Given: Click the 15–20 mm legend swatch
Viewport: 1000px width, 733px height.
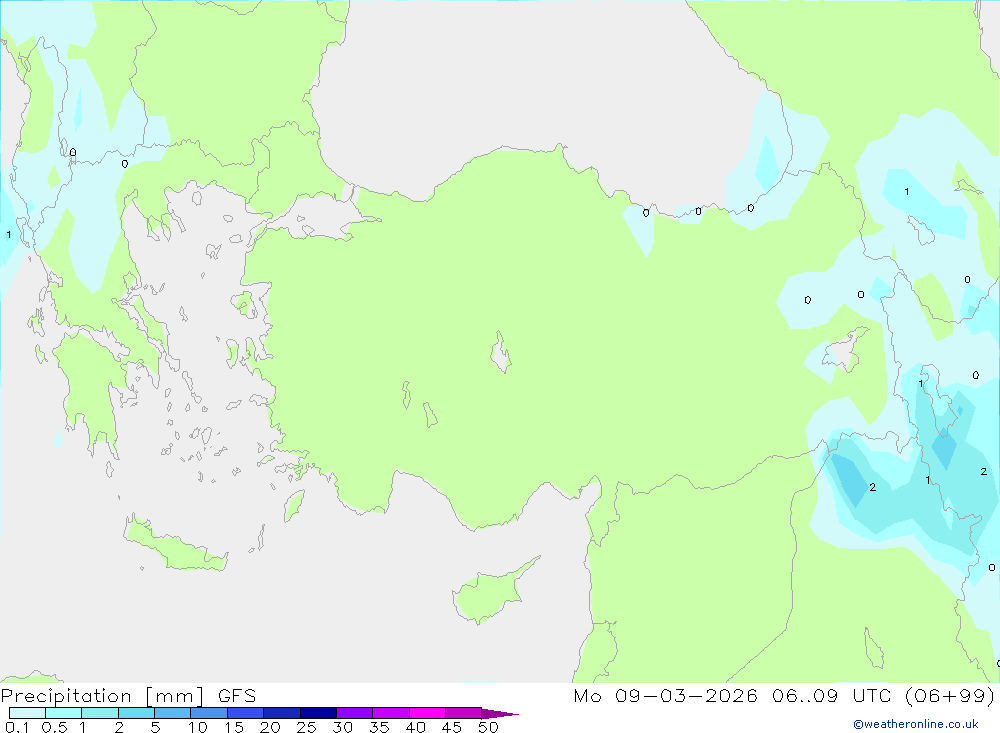Looking at the screenshot, I should (x=246, y=713).
